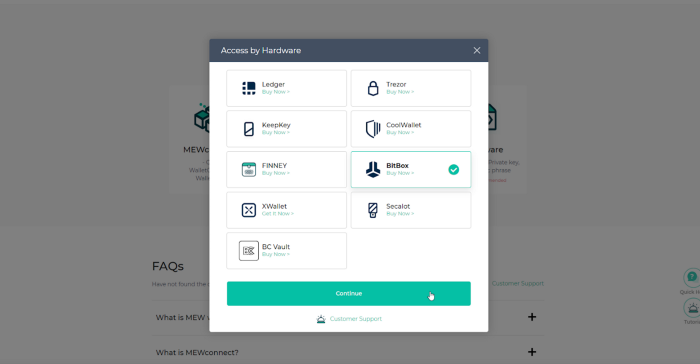Click the Continue button
This screenshot has height=364, width=700.
coord(349,293)
